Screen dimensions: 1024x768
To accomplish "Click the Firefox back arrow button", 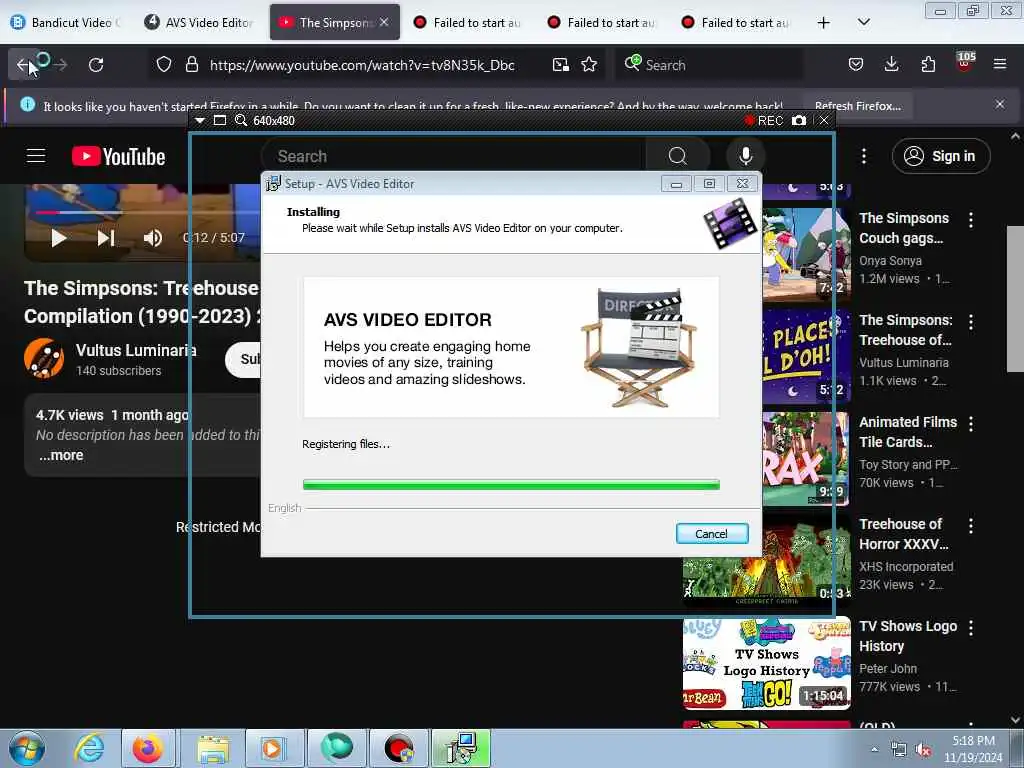I will tap(24, 65).
